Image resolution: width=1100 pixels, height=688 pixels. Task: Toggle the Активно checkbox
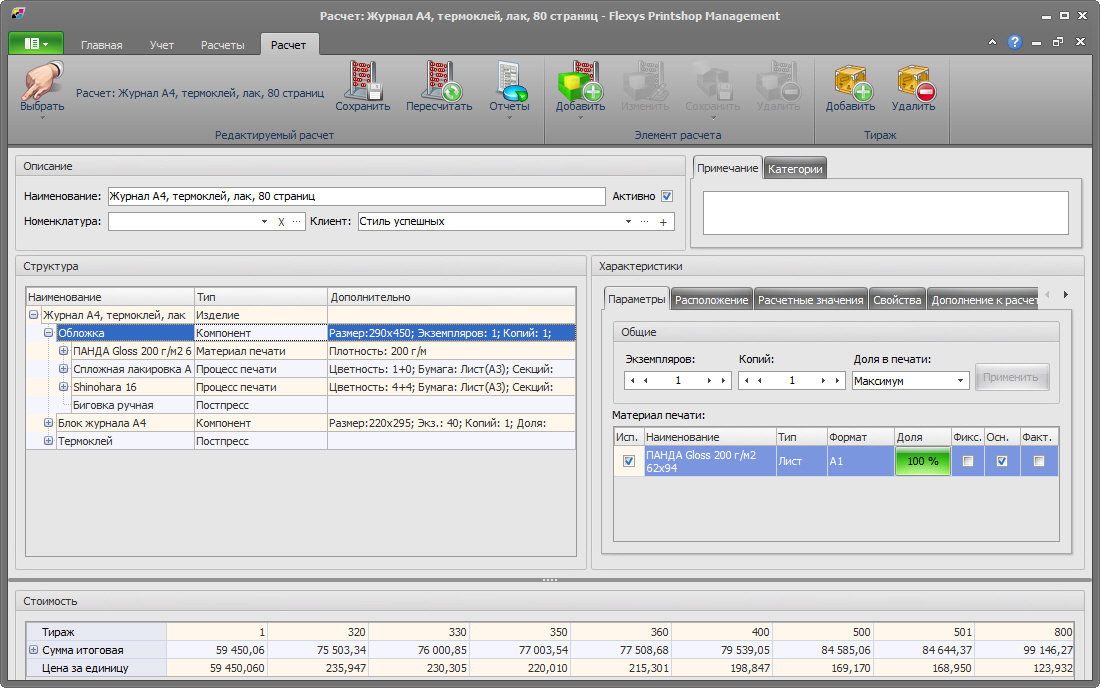pyautogui.click(x=667, y=196)
